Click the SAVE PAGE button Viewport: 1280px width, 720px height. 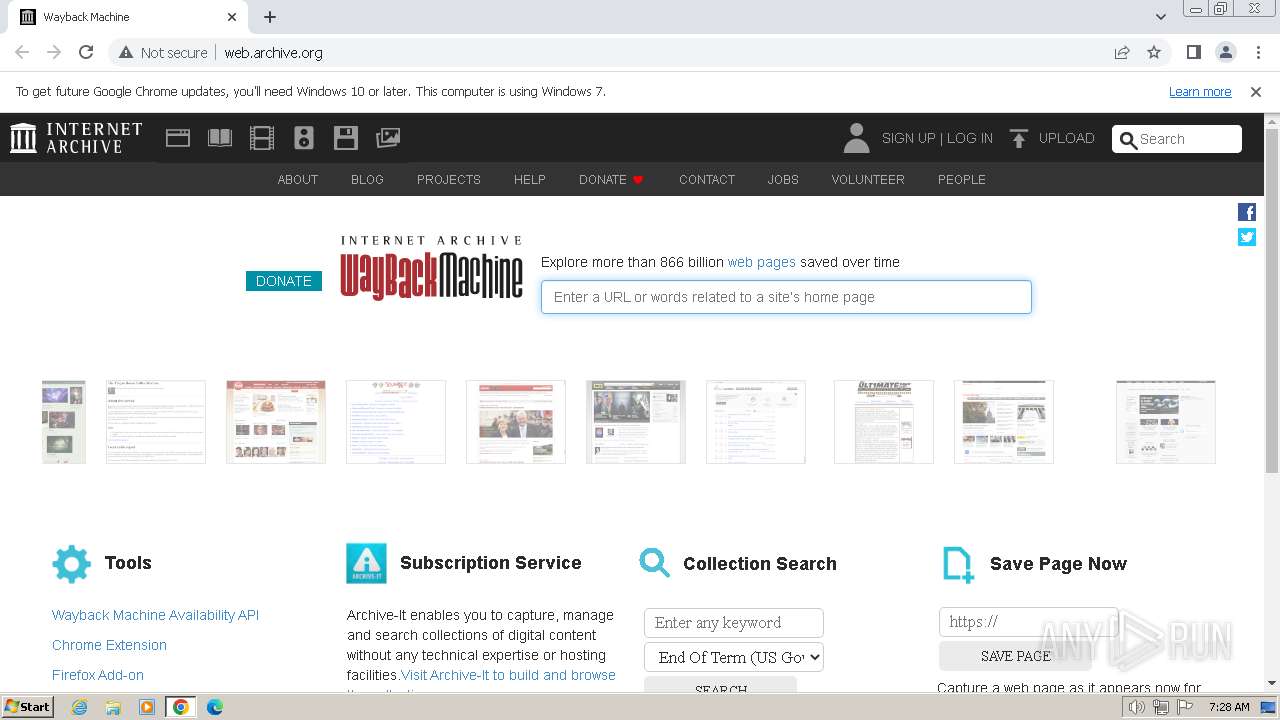[1015, 656]
